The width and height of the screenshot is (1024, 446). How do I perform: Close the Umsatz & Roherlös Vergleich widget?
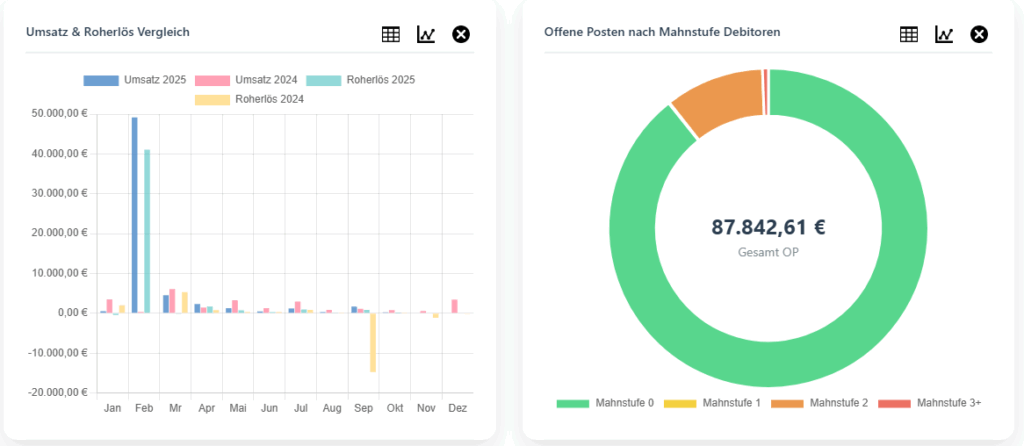[x=461, y=35]
